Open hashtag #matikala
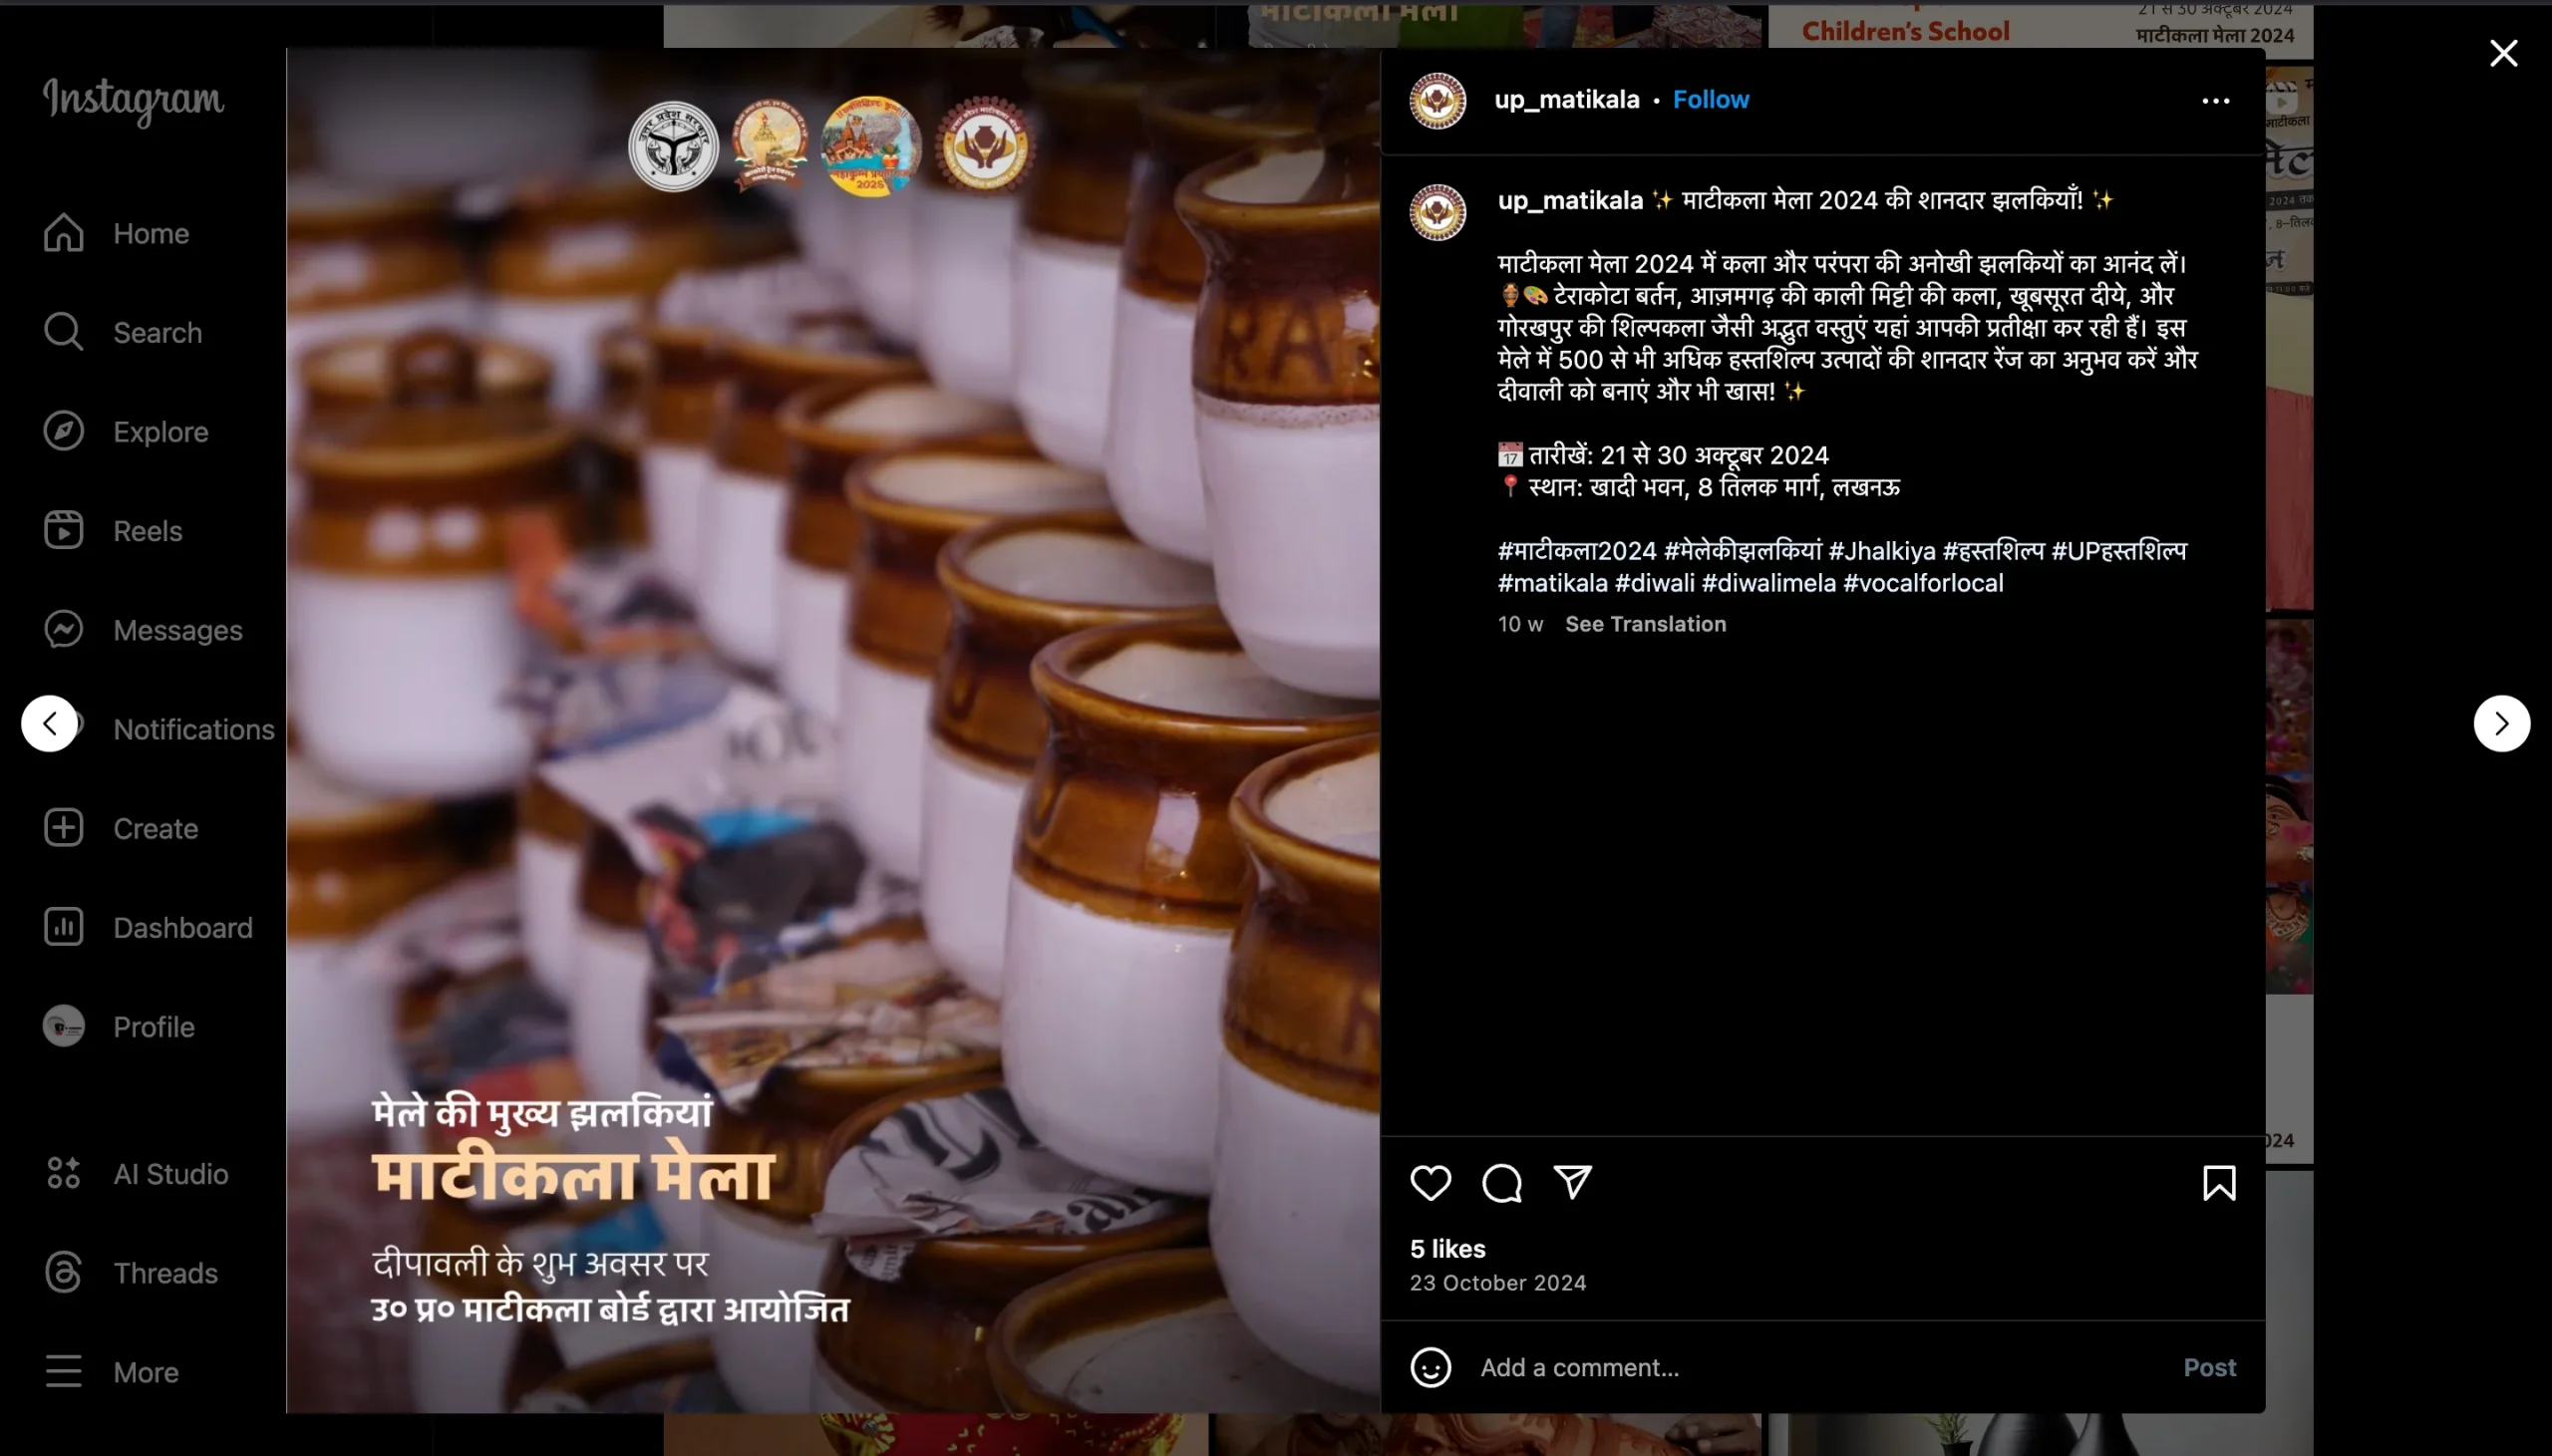Viewport: 2552px width, 1456px height. pos(1552,583)
